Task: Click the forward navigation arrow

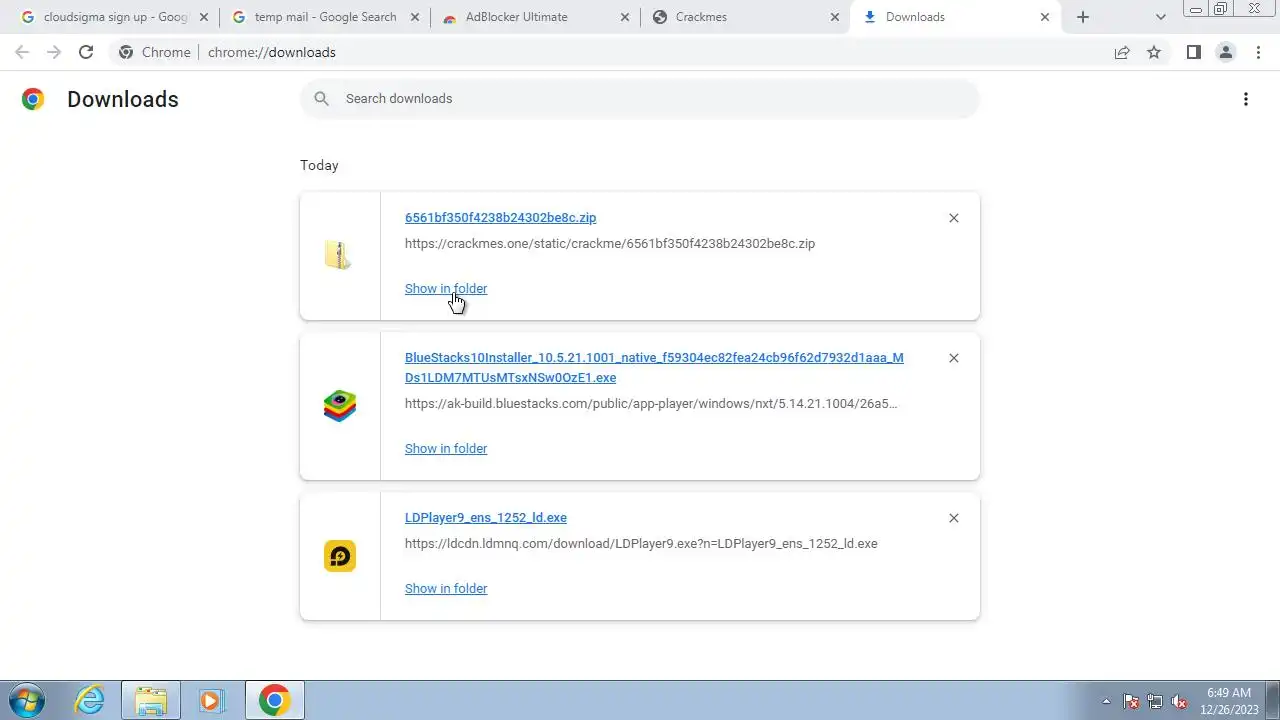Action: pos(54,52)
